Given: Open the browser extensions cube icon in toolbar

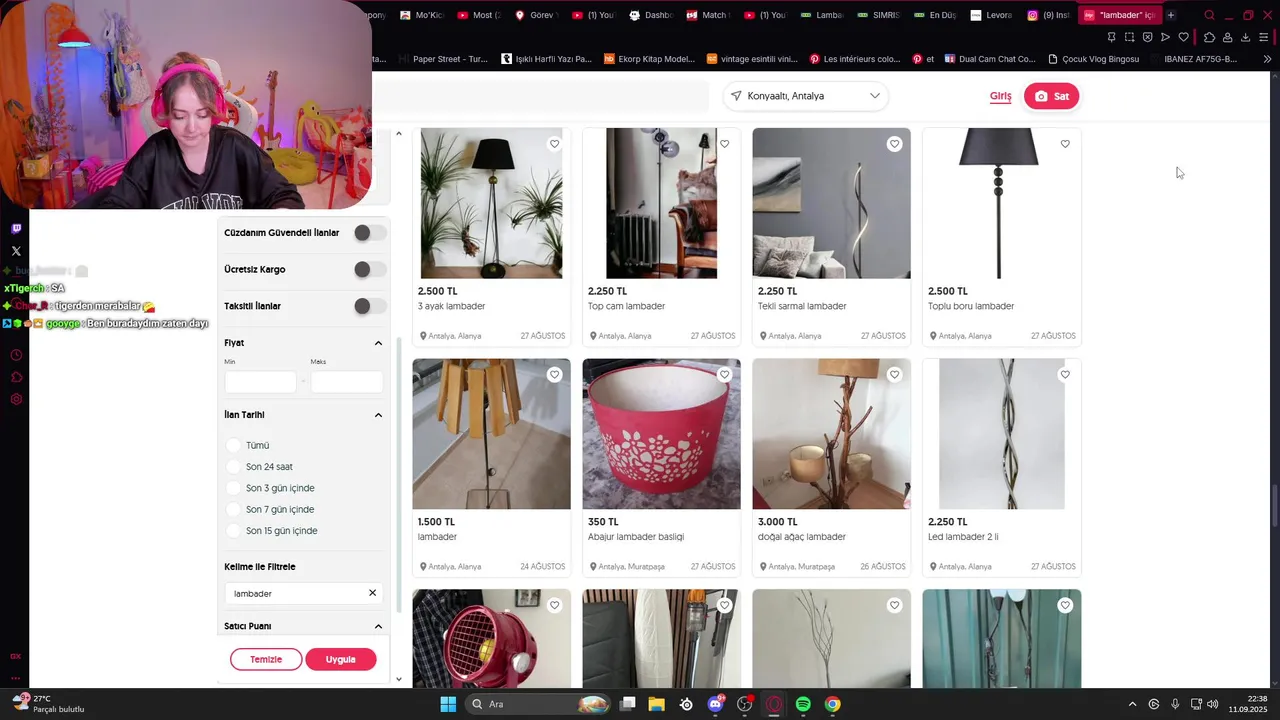Looking at the screenshot, I should pyautogui.click(x=1209, y=37).
